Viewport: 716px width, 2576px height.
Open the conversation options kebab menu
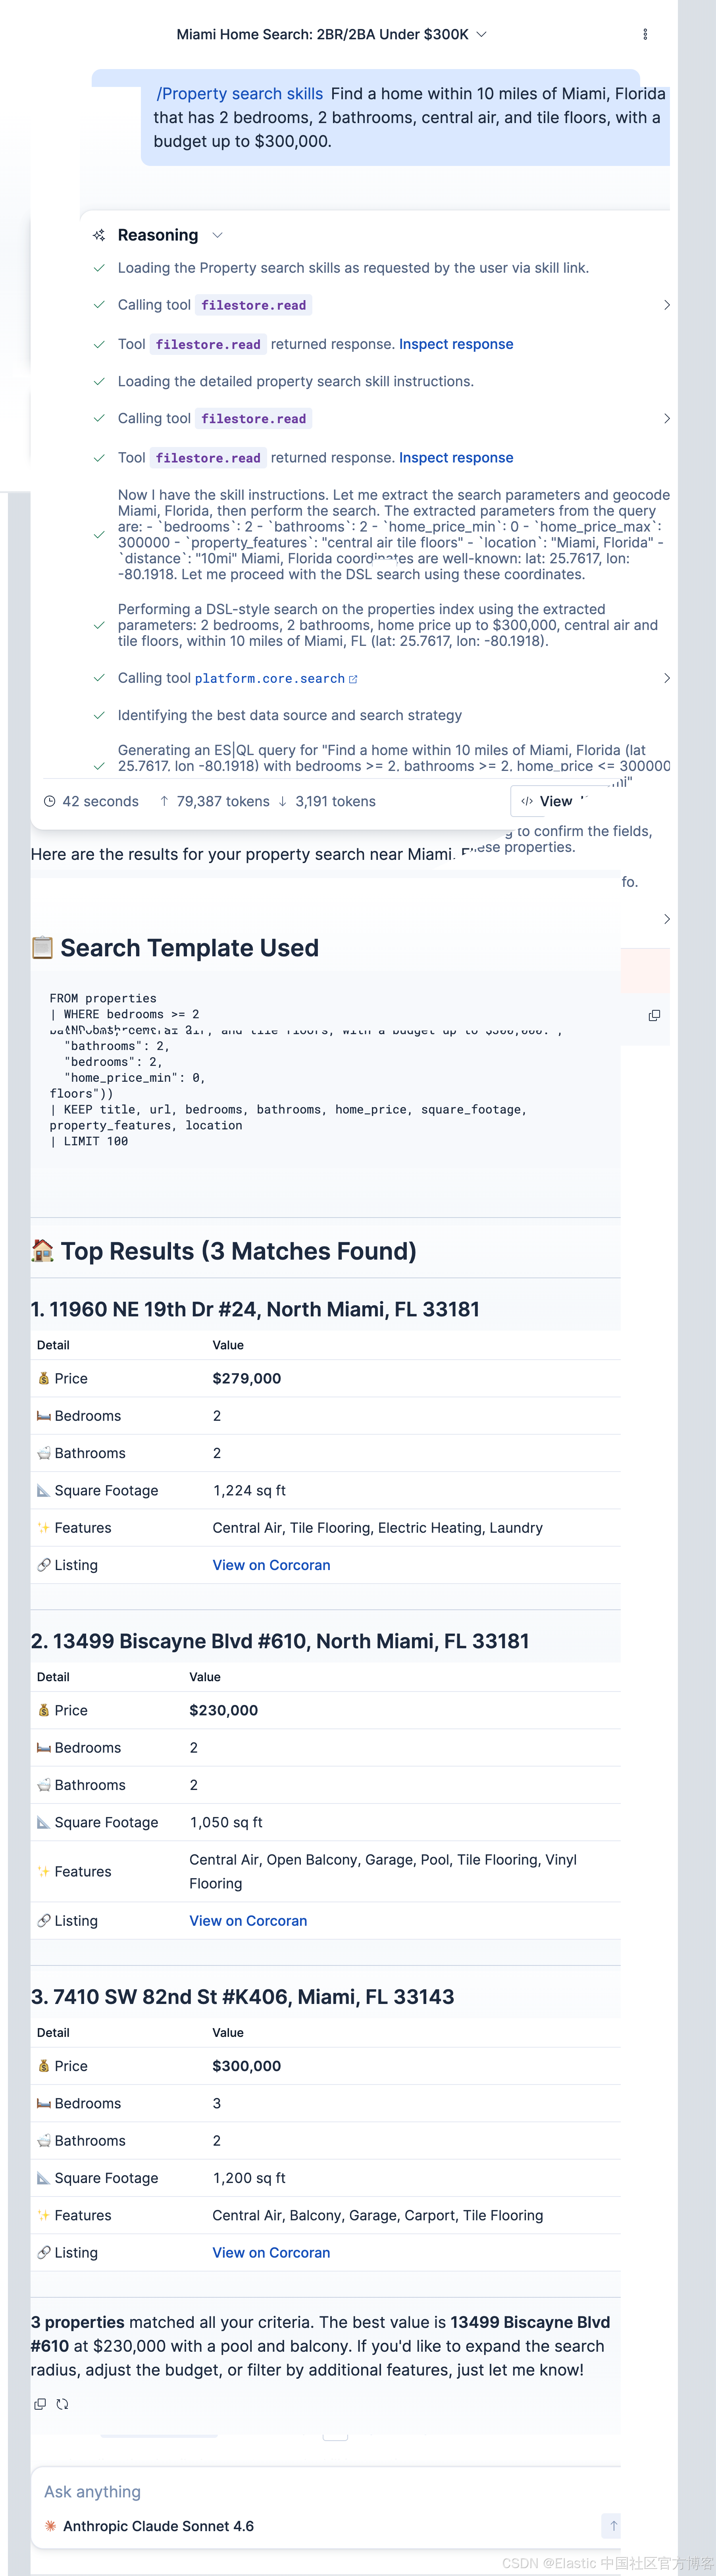(645, 34)
